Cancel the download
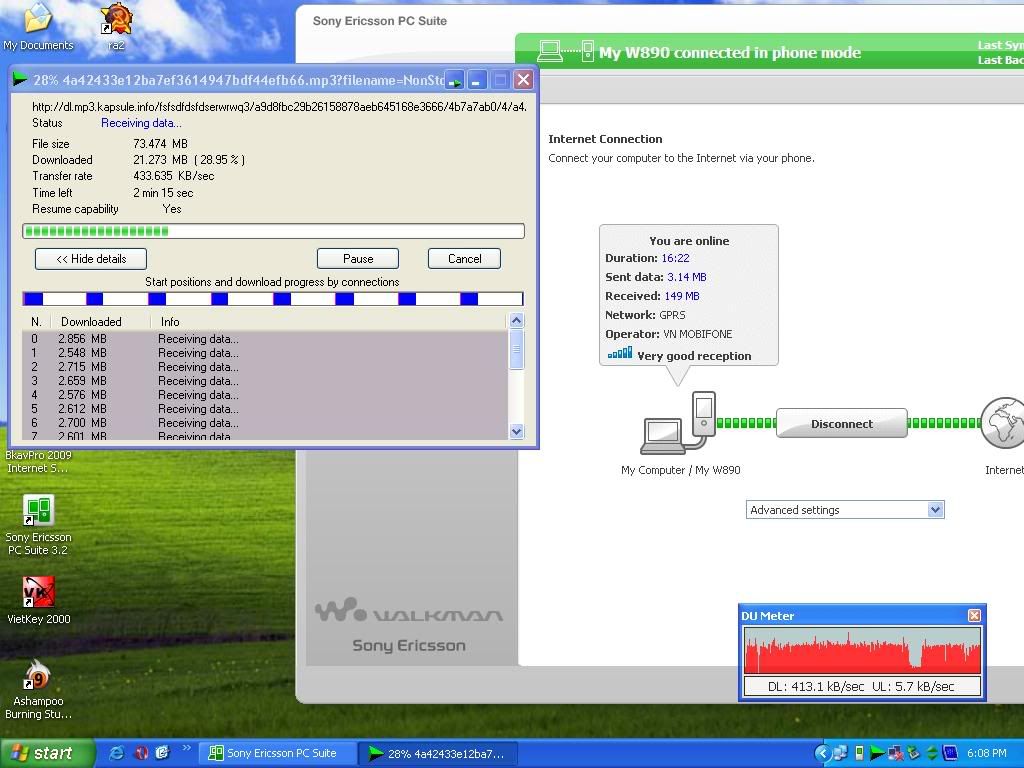Image resolution: width=1024 pixels, height=768 pixels. pyautogui.click(x=464, y=259)
